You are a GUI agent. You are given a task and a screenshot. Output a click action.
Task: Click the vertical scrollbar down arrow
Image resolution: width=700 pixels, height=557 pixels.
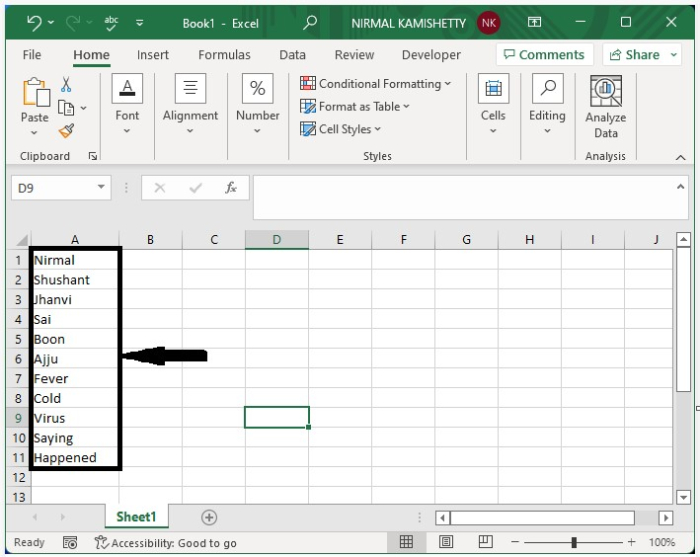click(683, 497)
